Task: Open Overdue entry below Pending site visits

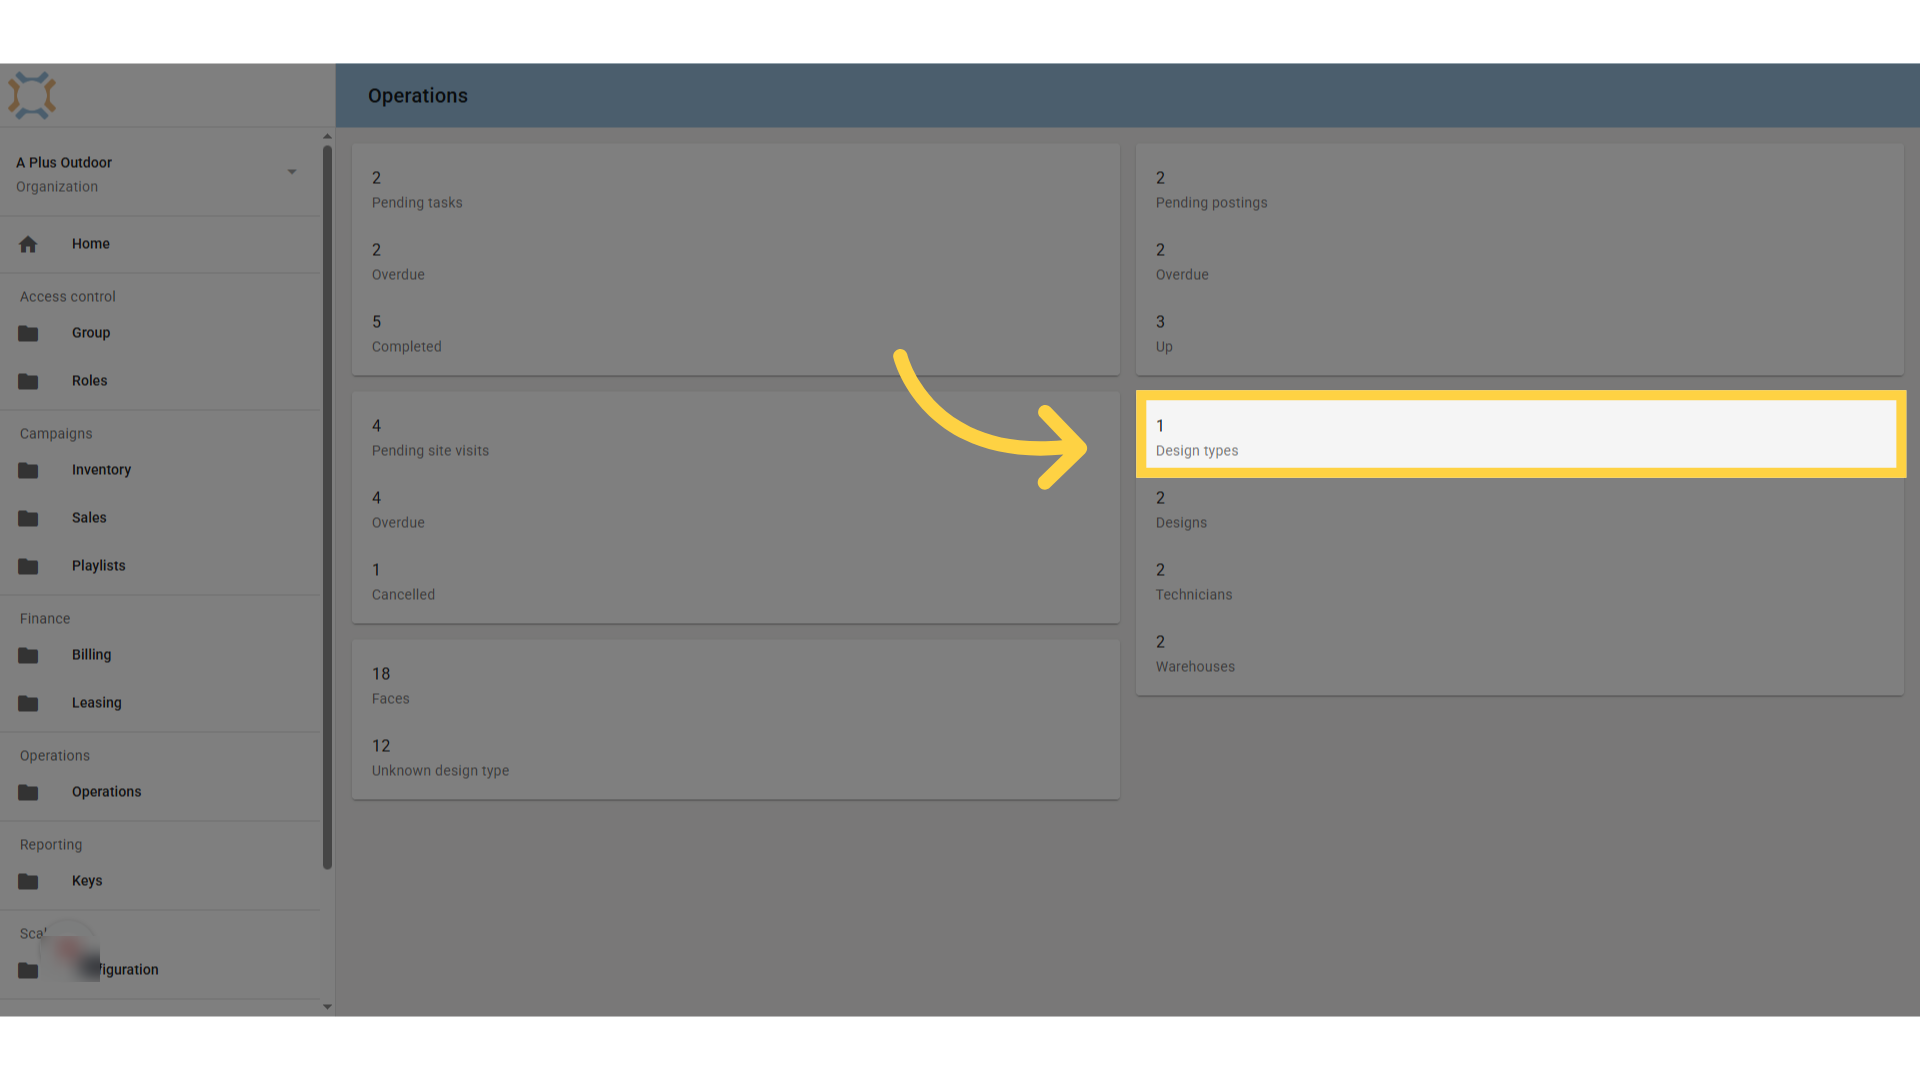Action: 736,510
